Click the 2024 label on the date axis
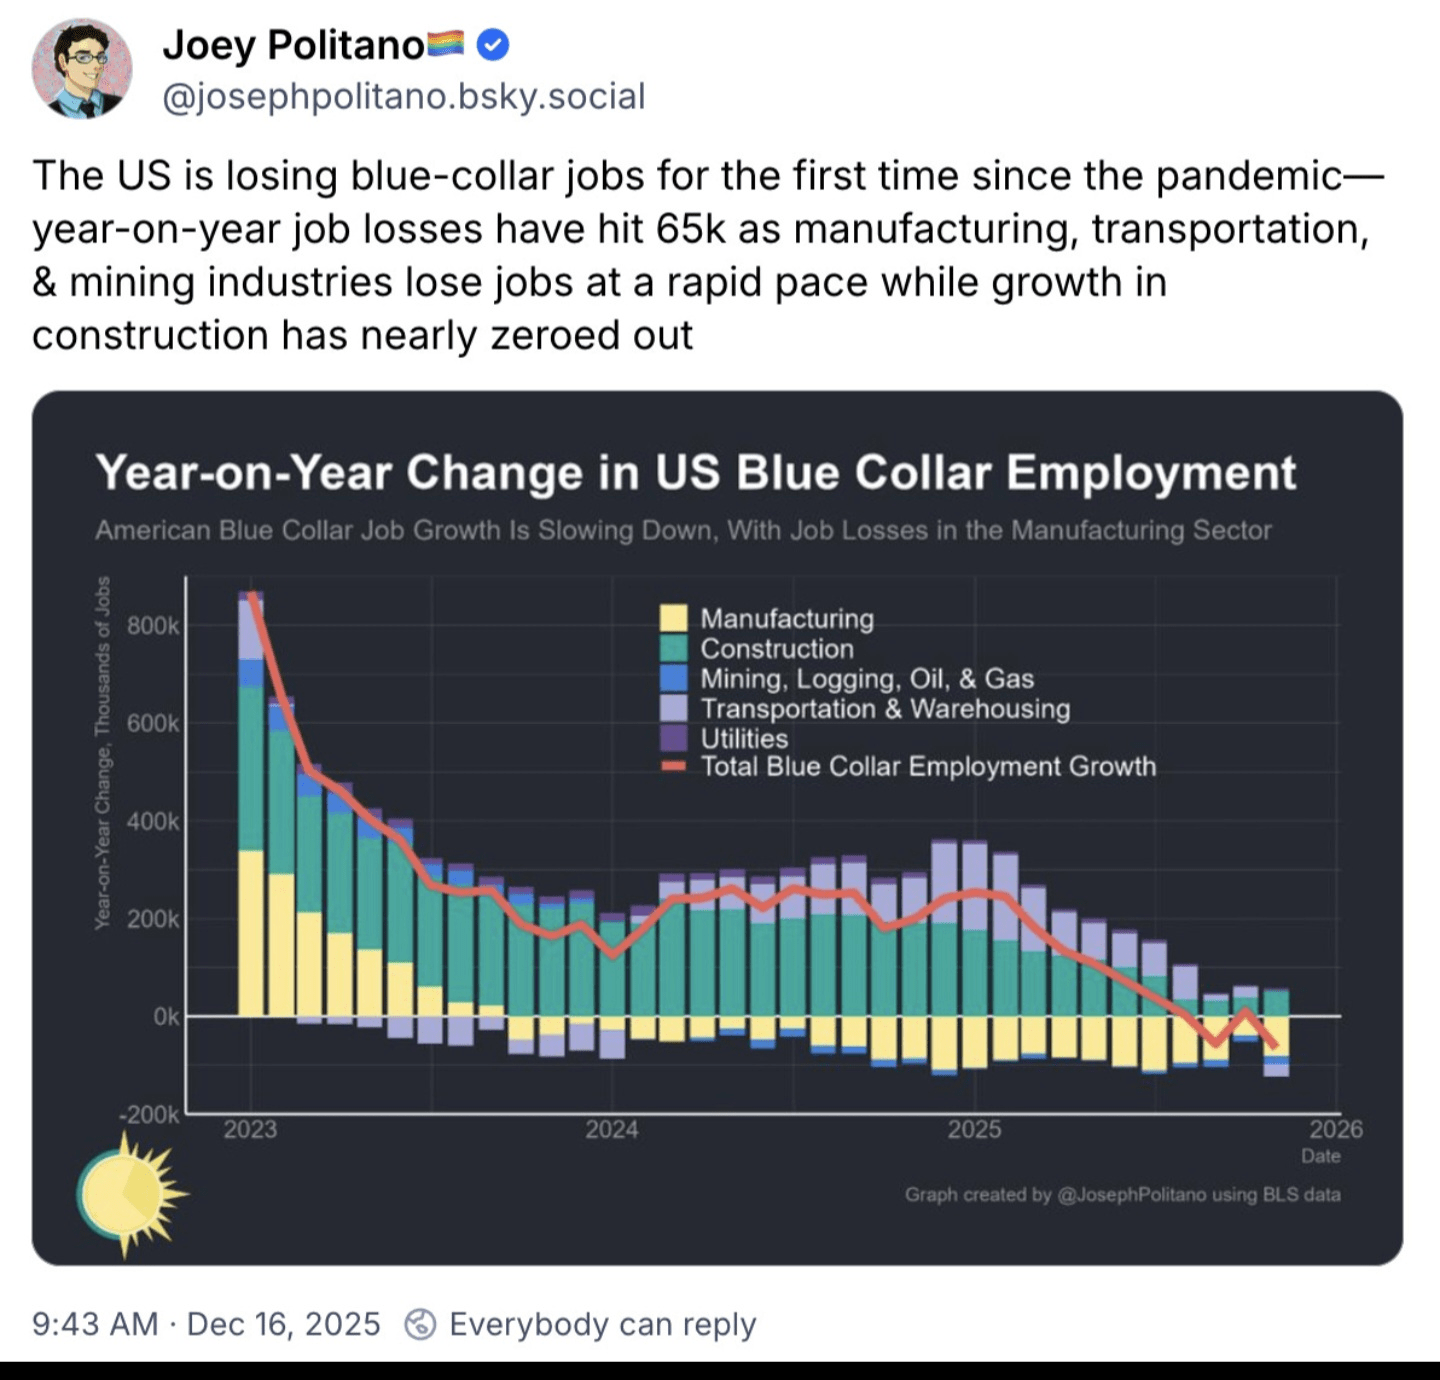The image size is (1440, 1380). tap(611, 1129)
